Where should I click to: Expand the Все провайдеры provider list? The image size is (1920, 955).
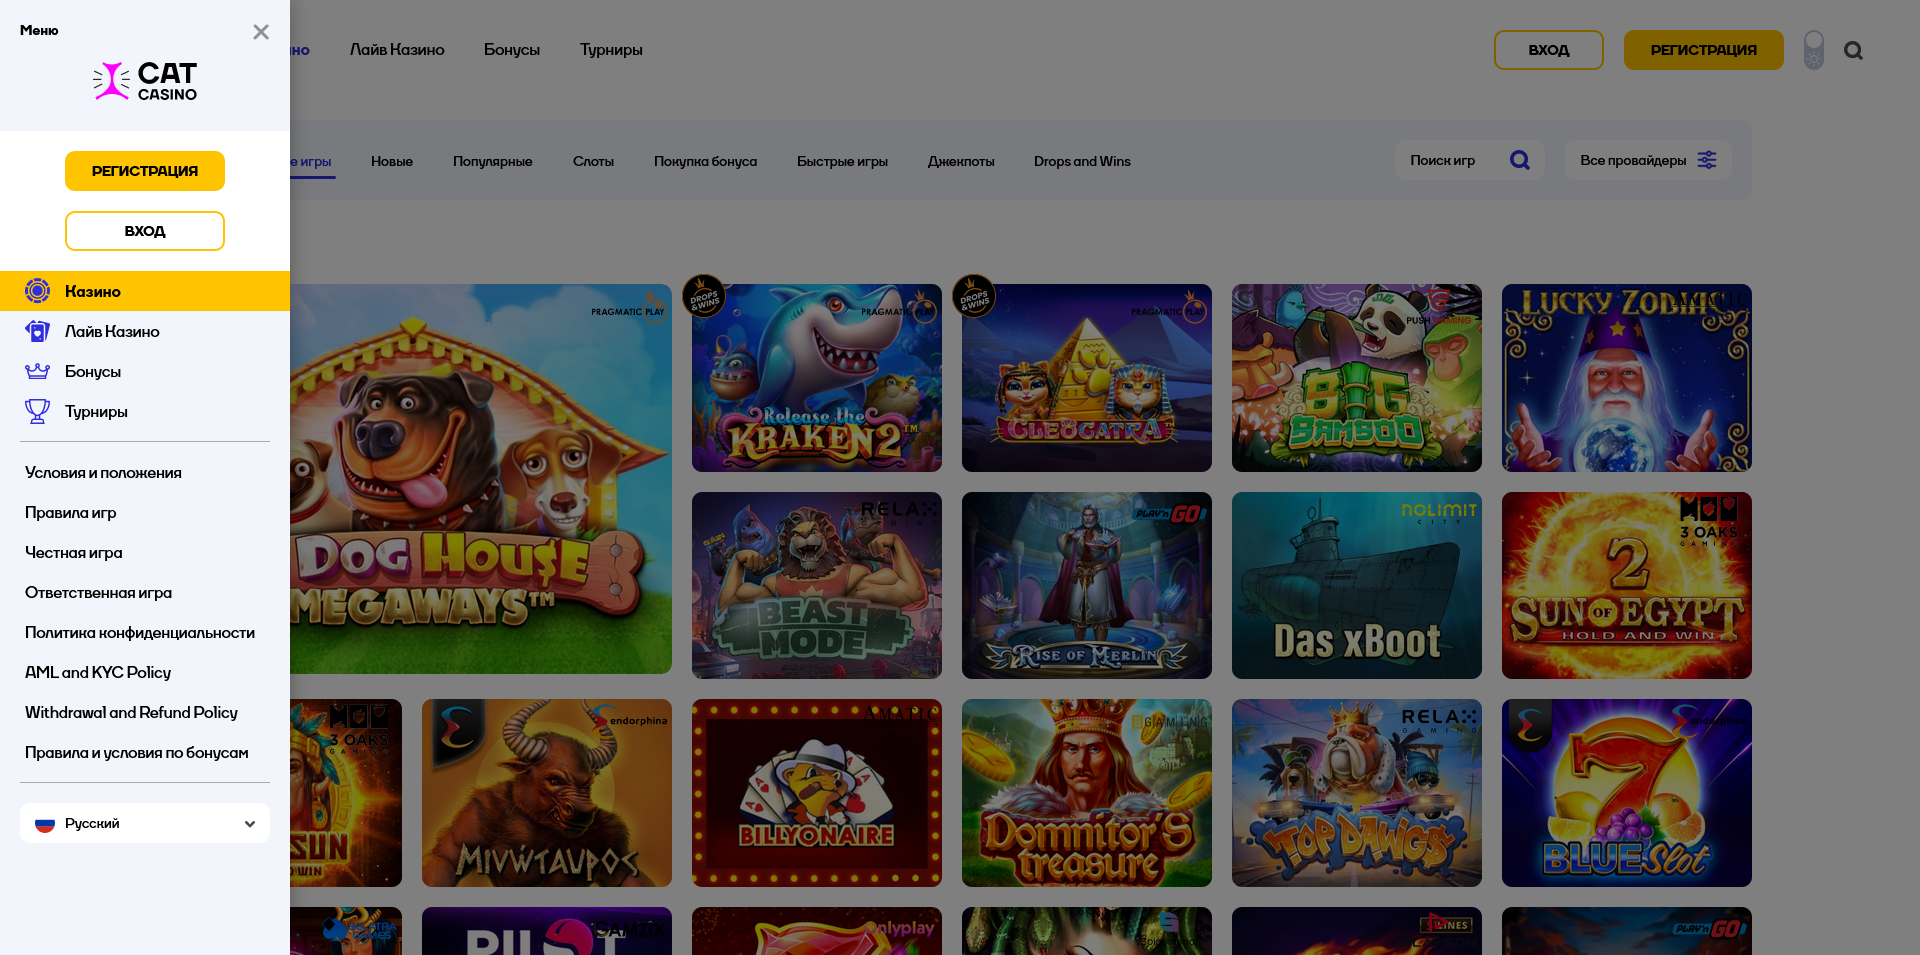(1633, 160)
